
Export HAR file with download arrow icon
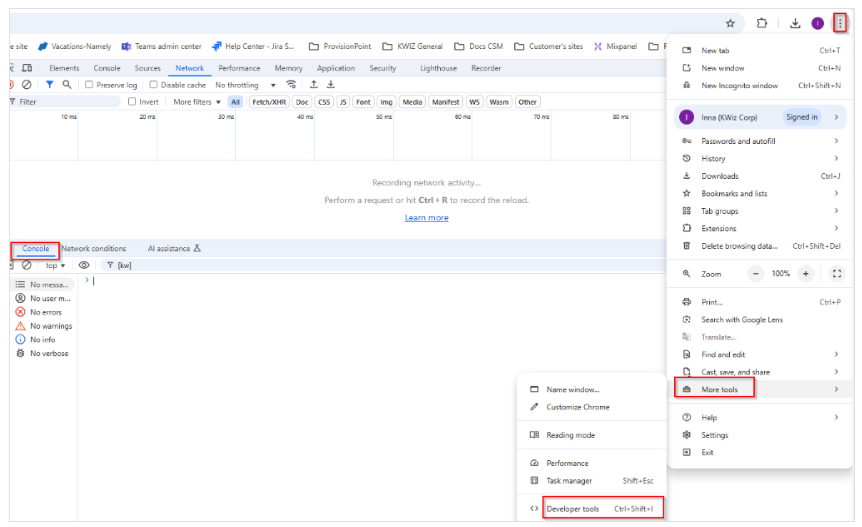pos(330,85)
